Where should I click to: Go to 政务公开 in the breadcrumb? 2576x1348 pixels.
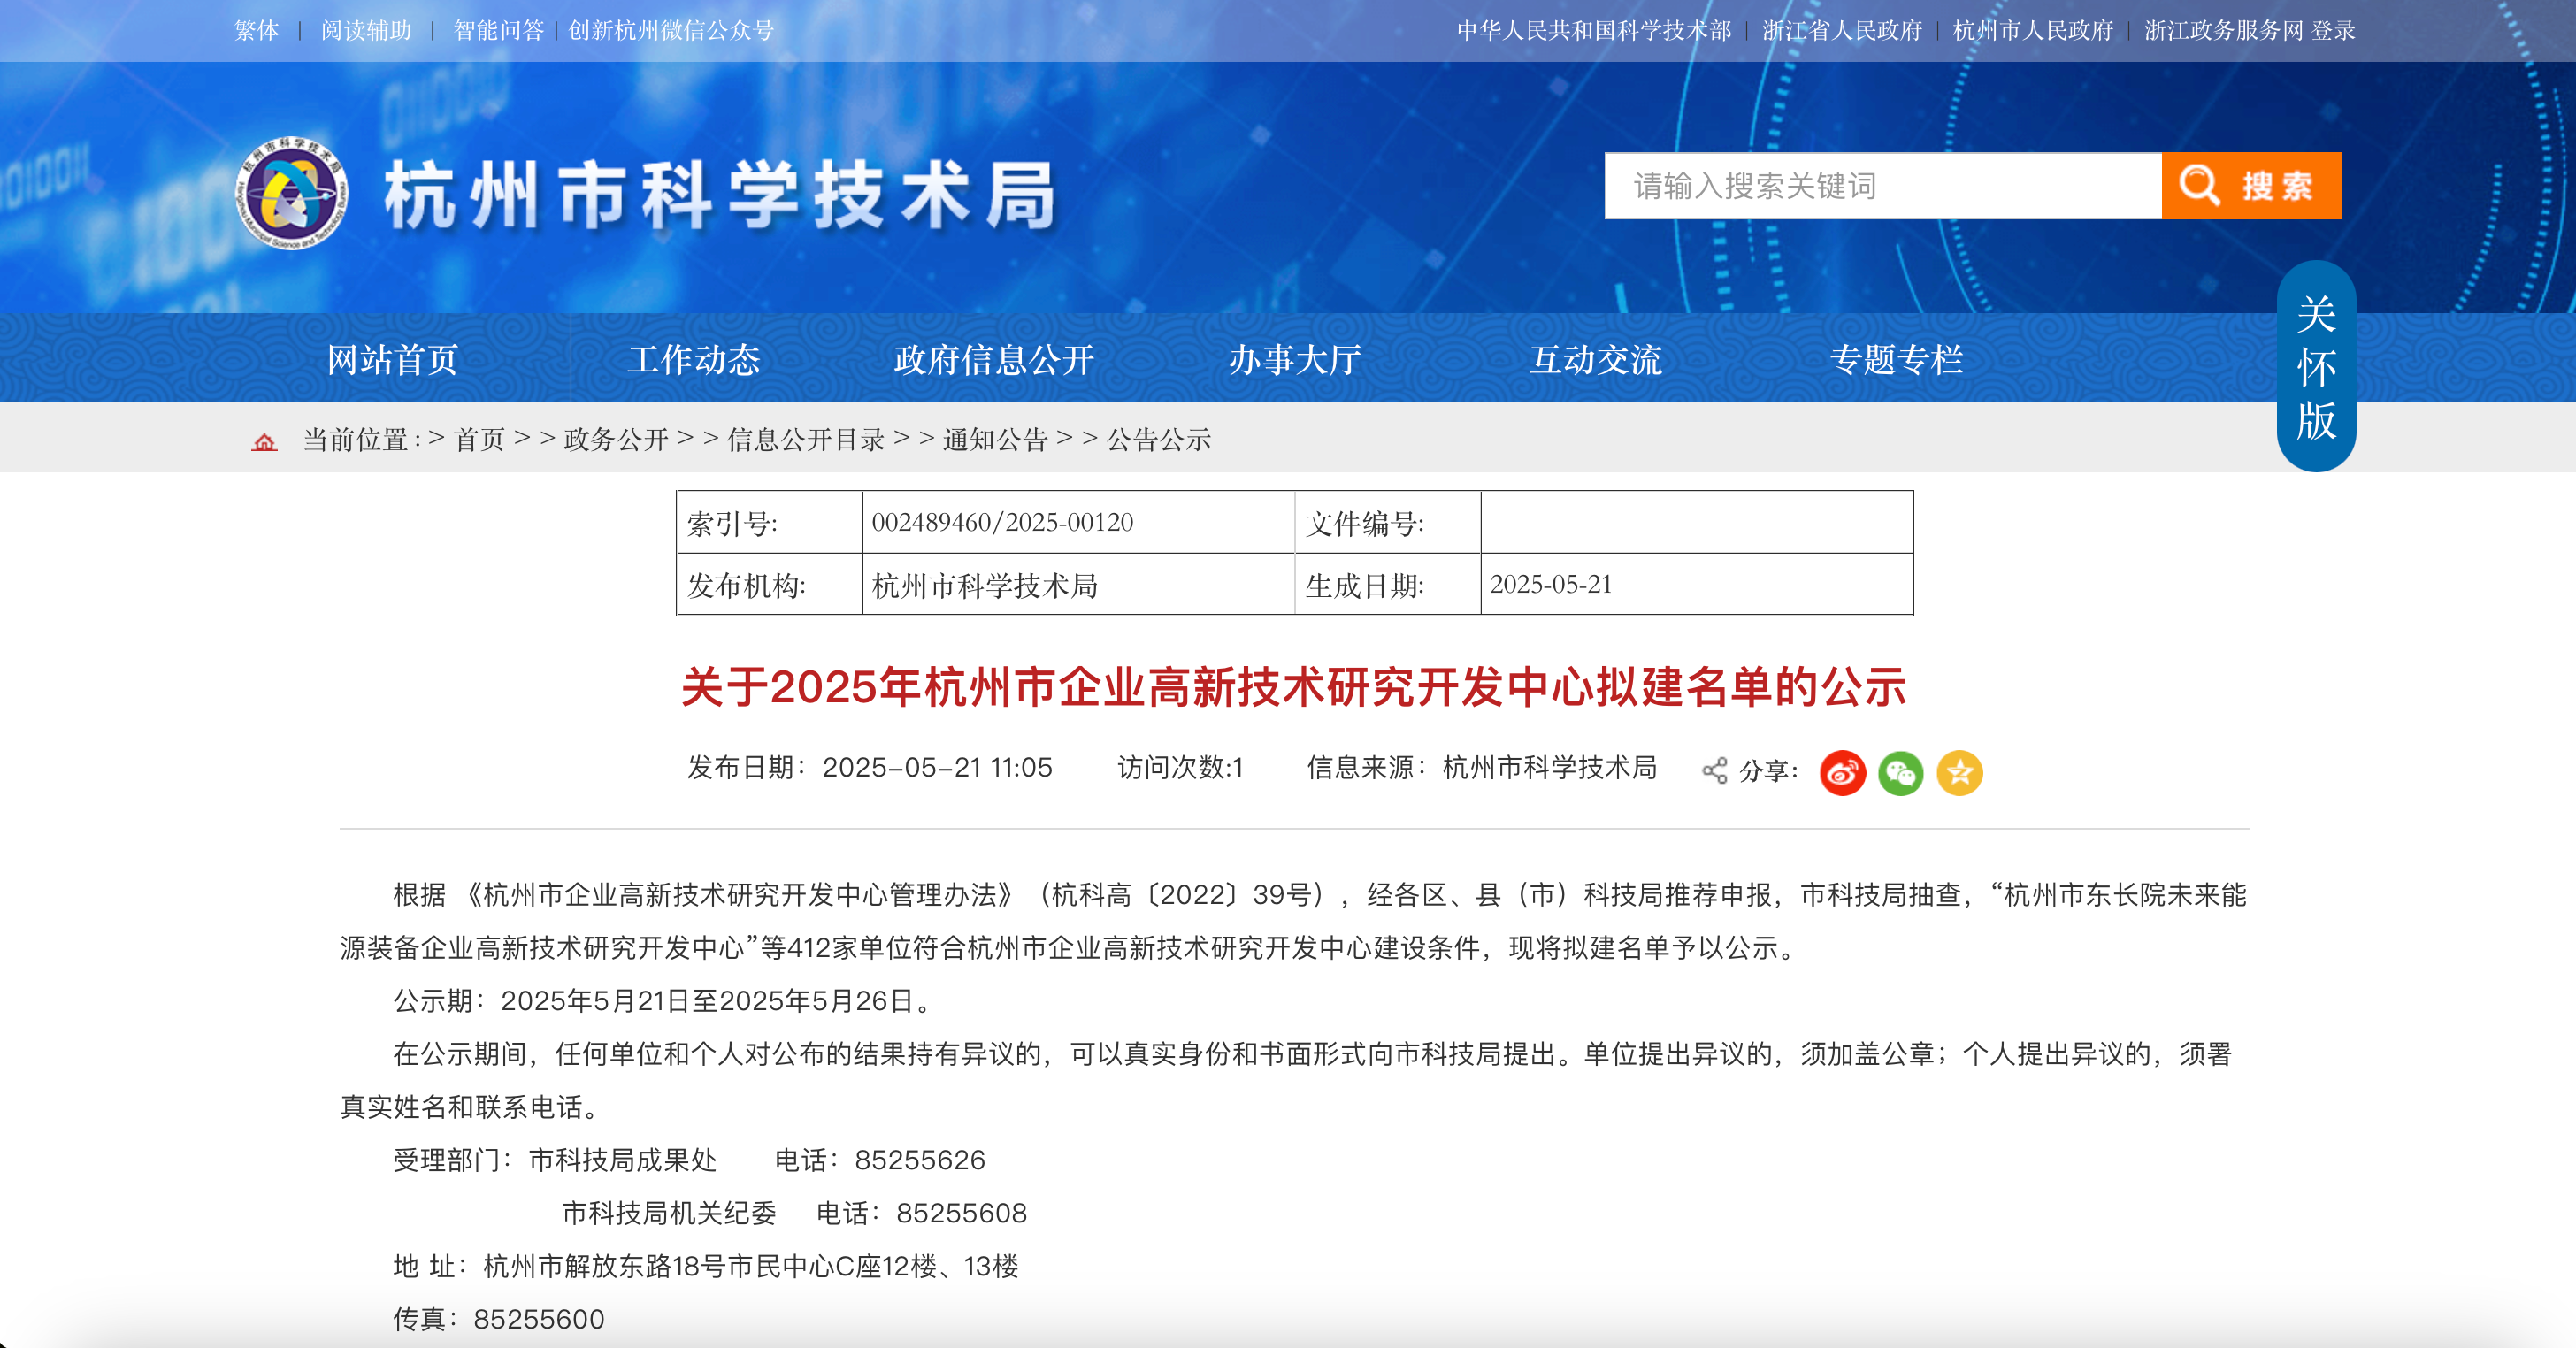616,439
